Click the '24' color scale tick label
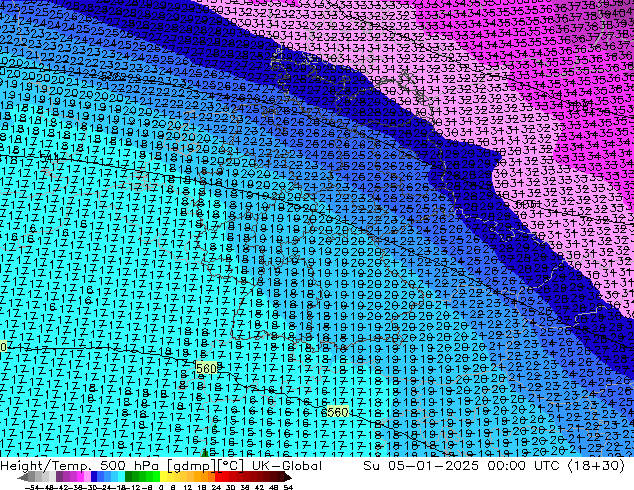The height and width of the screenshot is (490, 634). [x=216, y=488]
